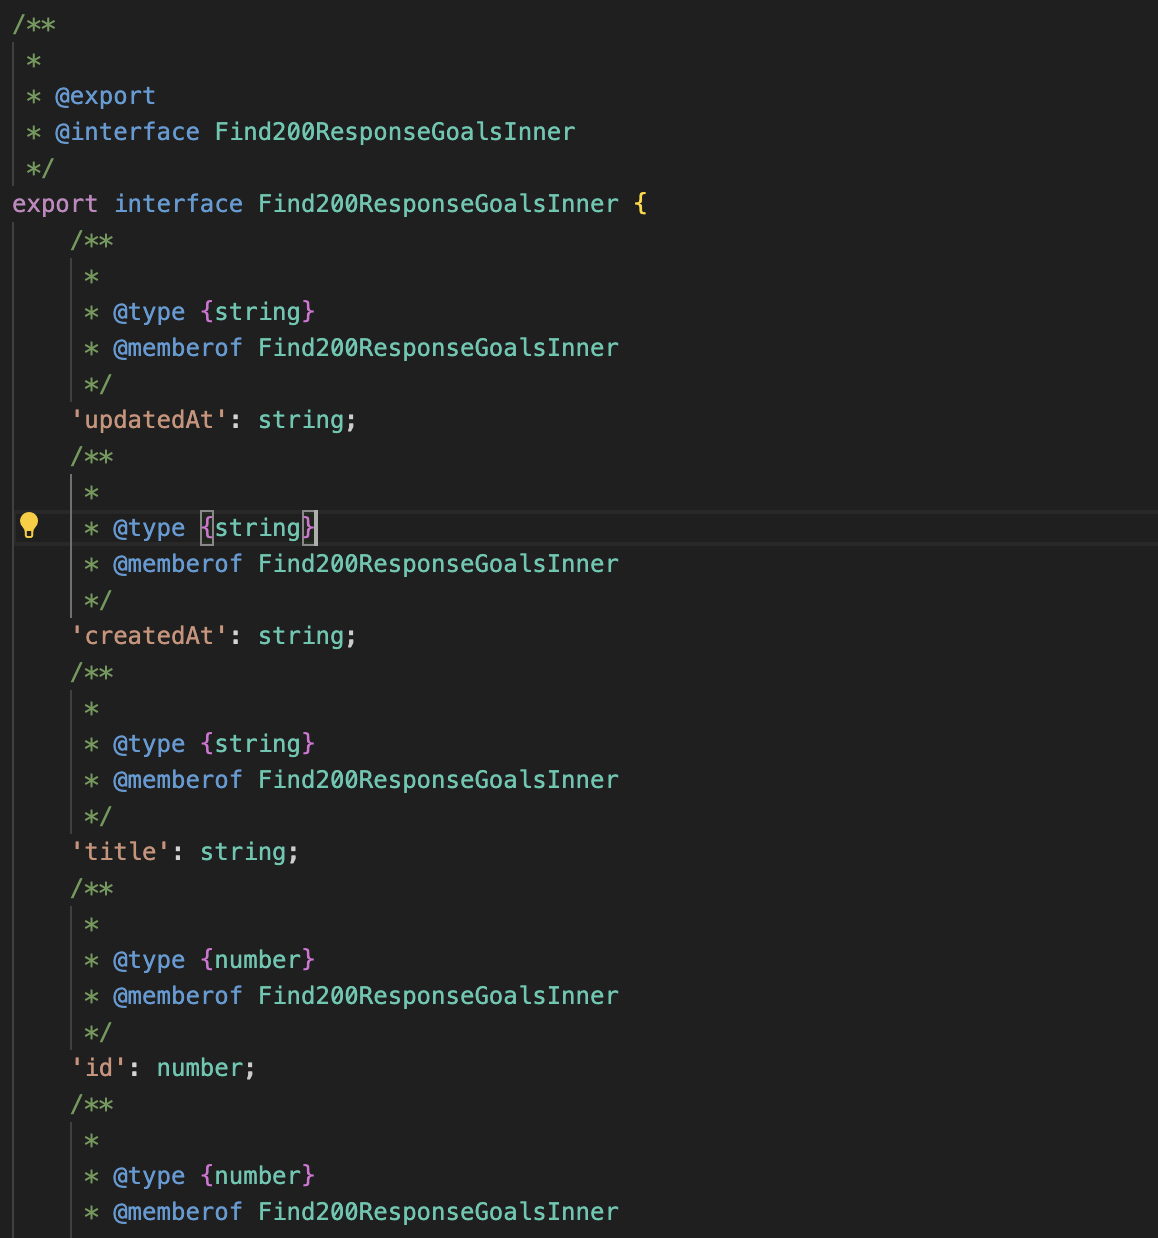Click the number type after 'id'
1158x1238 pixels.
(200, 1068)
